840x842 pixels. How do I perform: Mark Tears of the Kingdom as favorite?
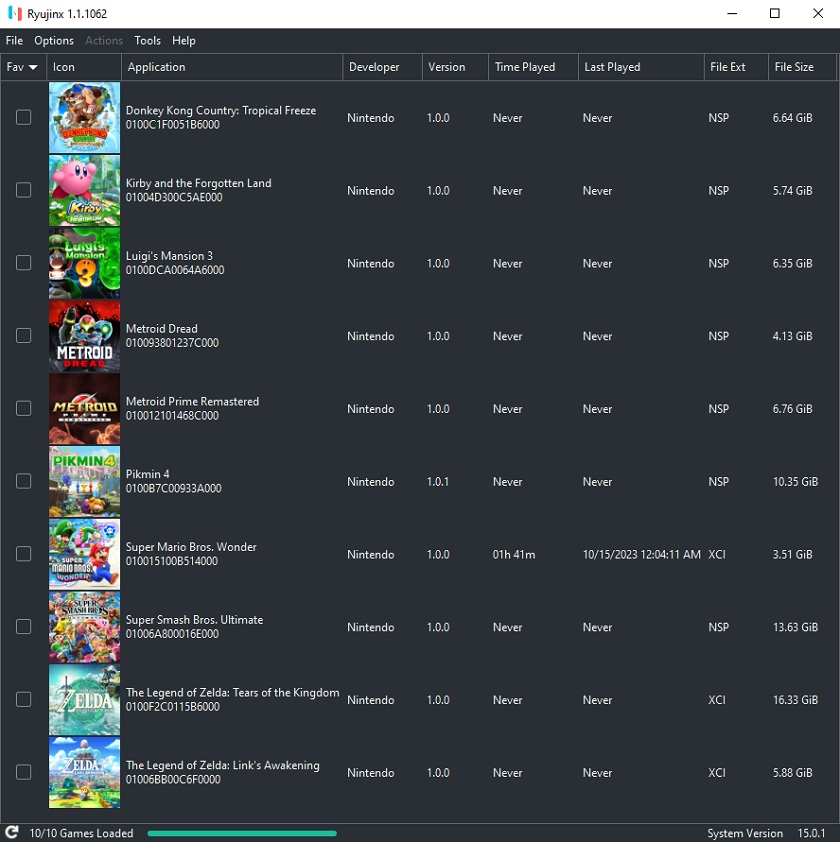24,699
